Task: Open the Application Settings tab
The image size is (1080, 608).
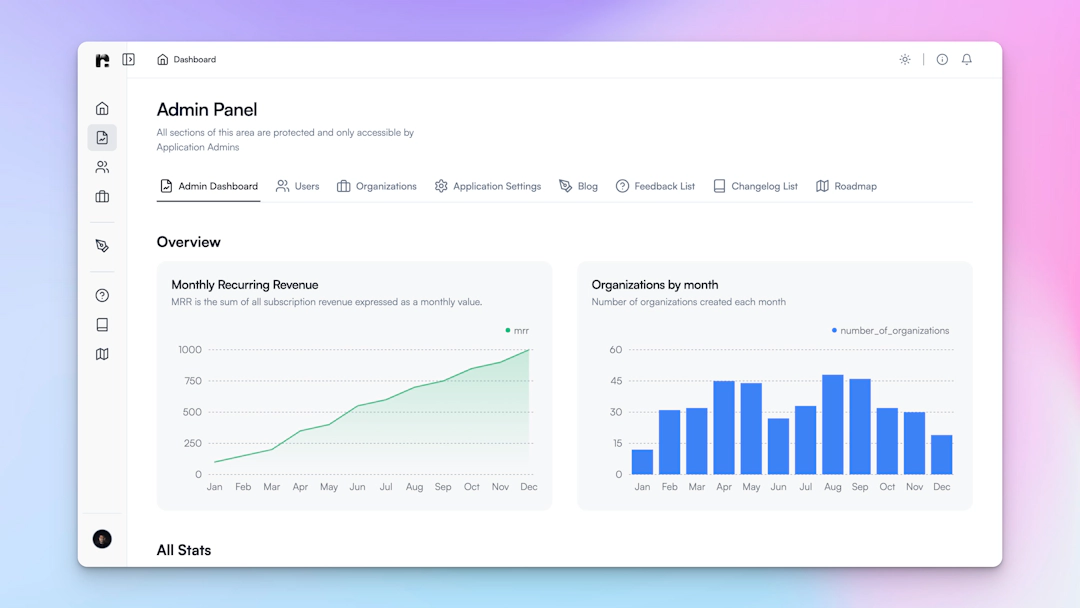Action: coord(488,186)
